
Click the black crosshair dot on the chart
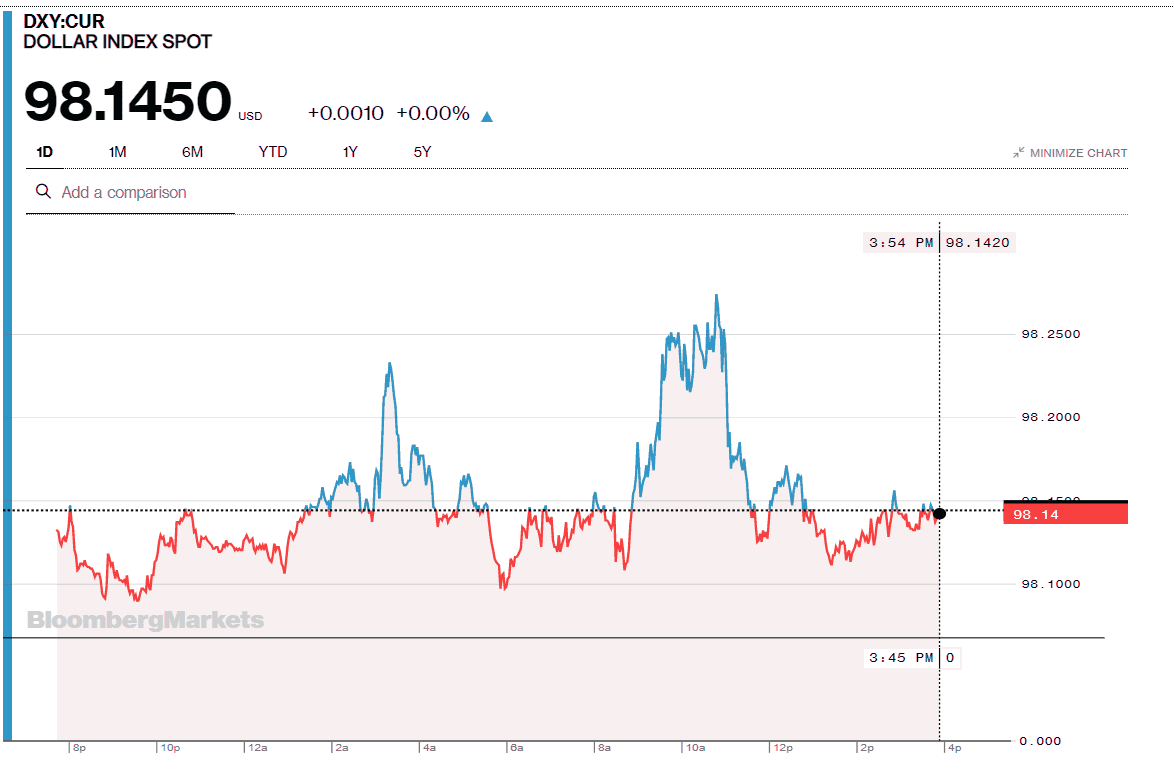pos(939,513)
